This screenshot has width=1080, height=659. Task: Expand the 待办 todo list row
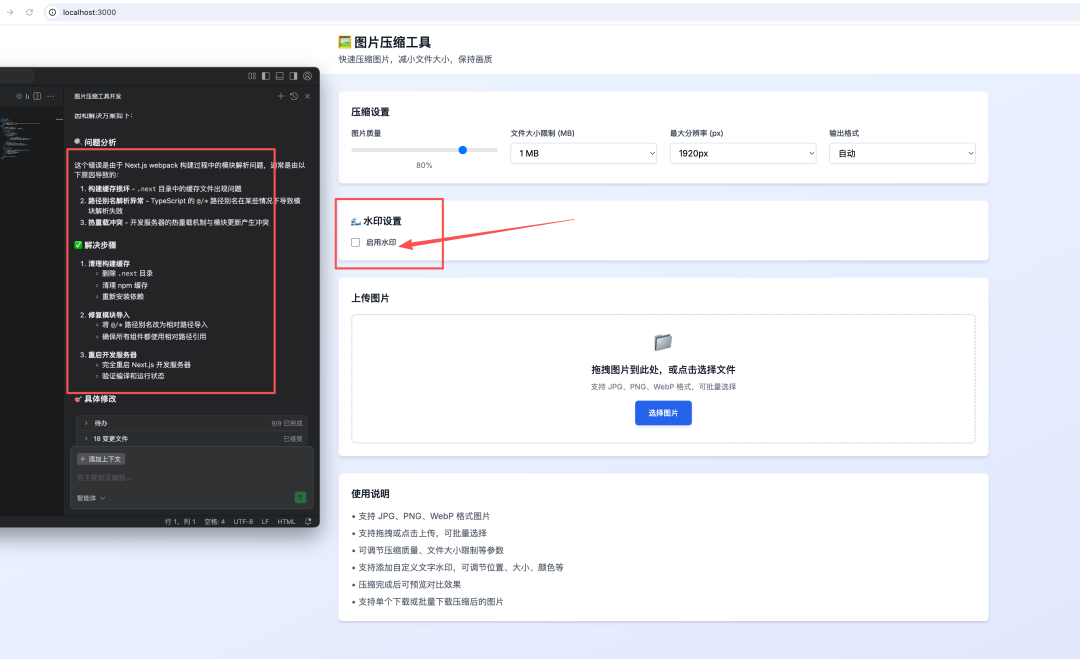tap(191, 423)
